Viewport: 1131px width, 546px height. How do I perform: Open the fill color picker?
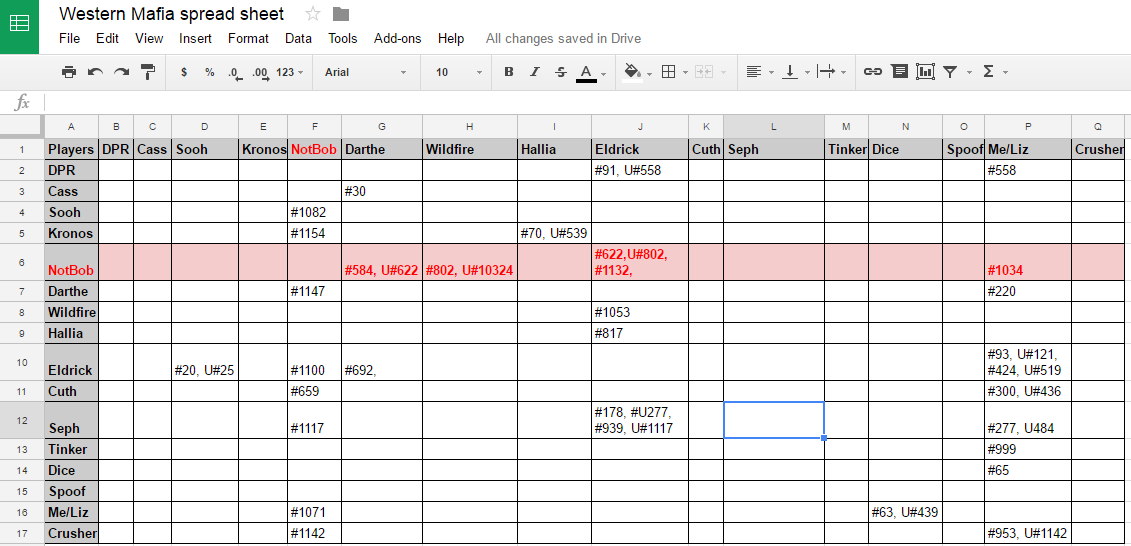tap(632, 72)
